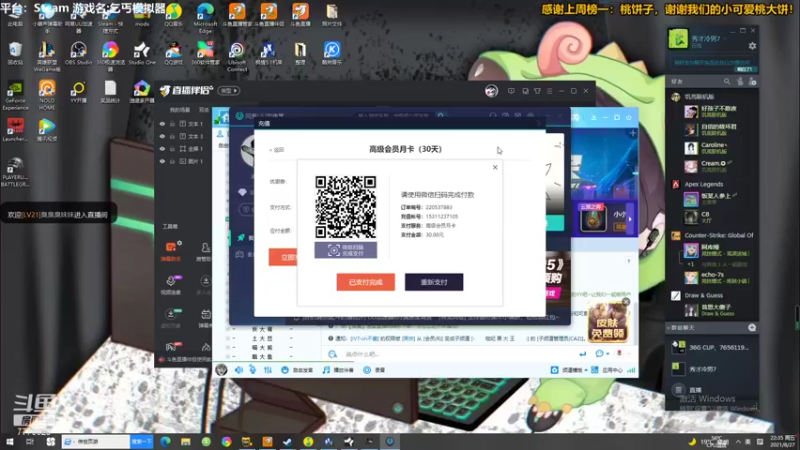Image resolution: width=800 pixels, height=450 pixels.
Task: Open the mods folder shortcut
Action: (142, 17)
